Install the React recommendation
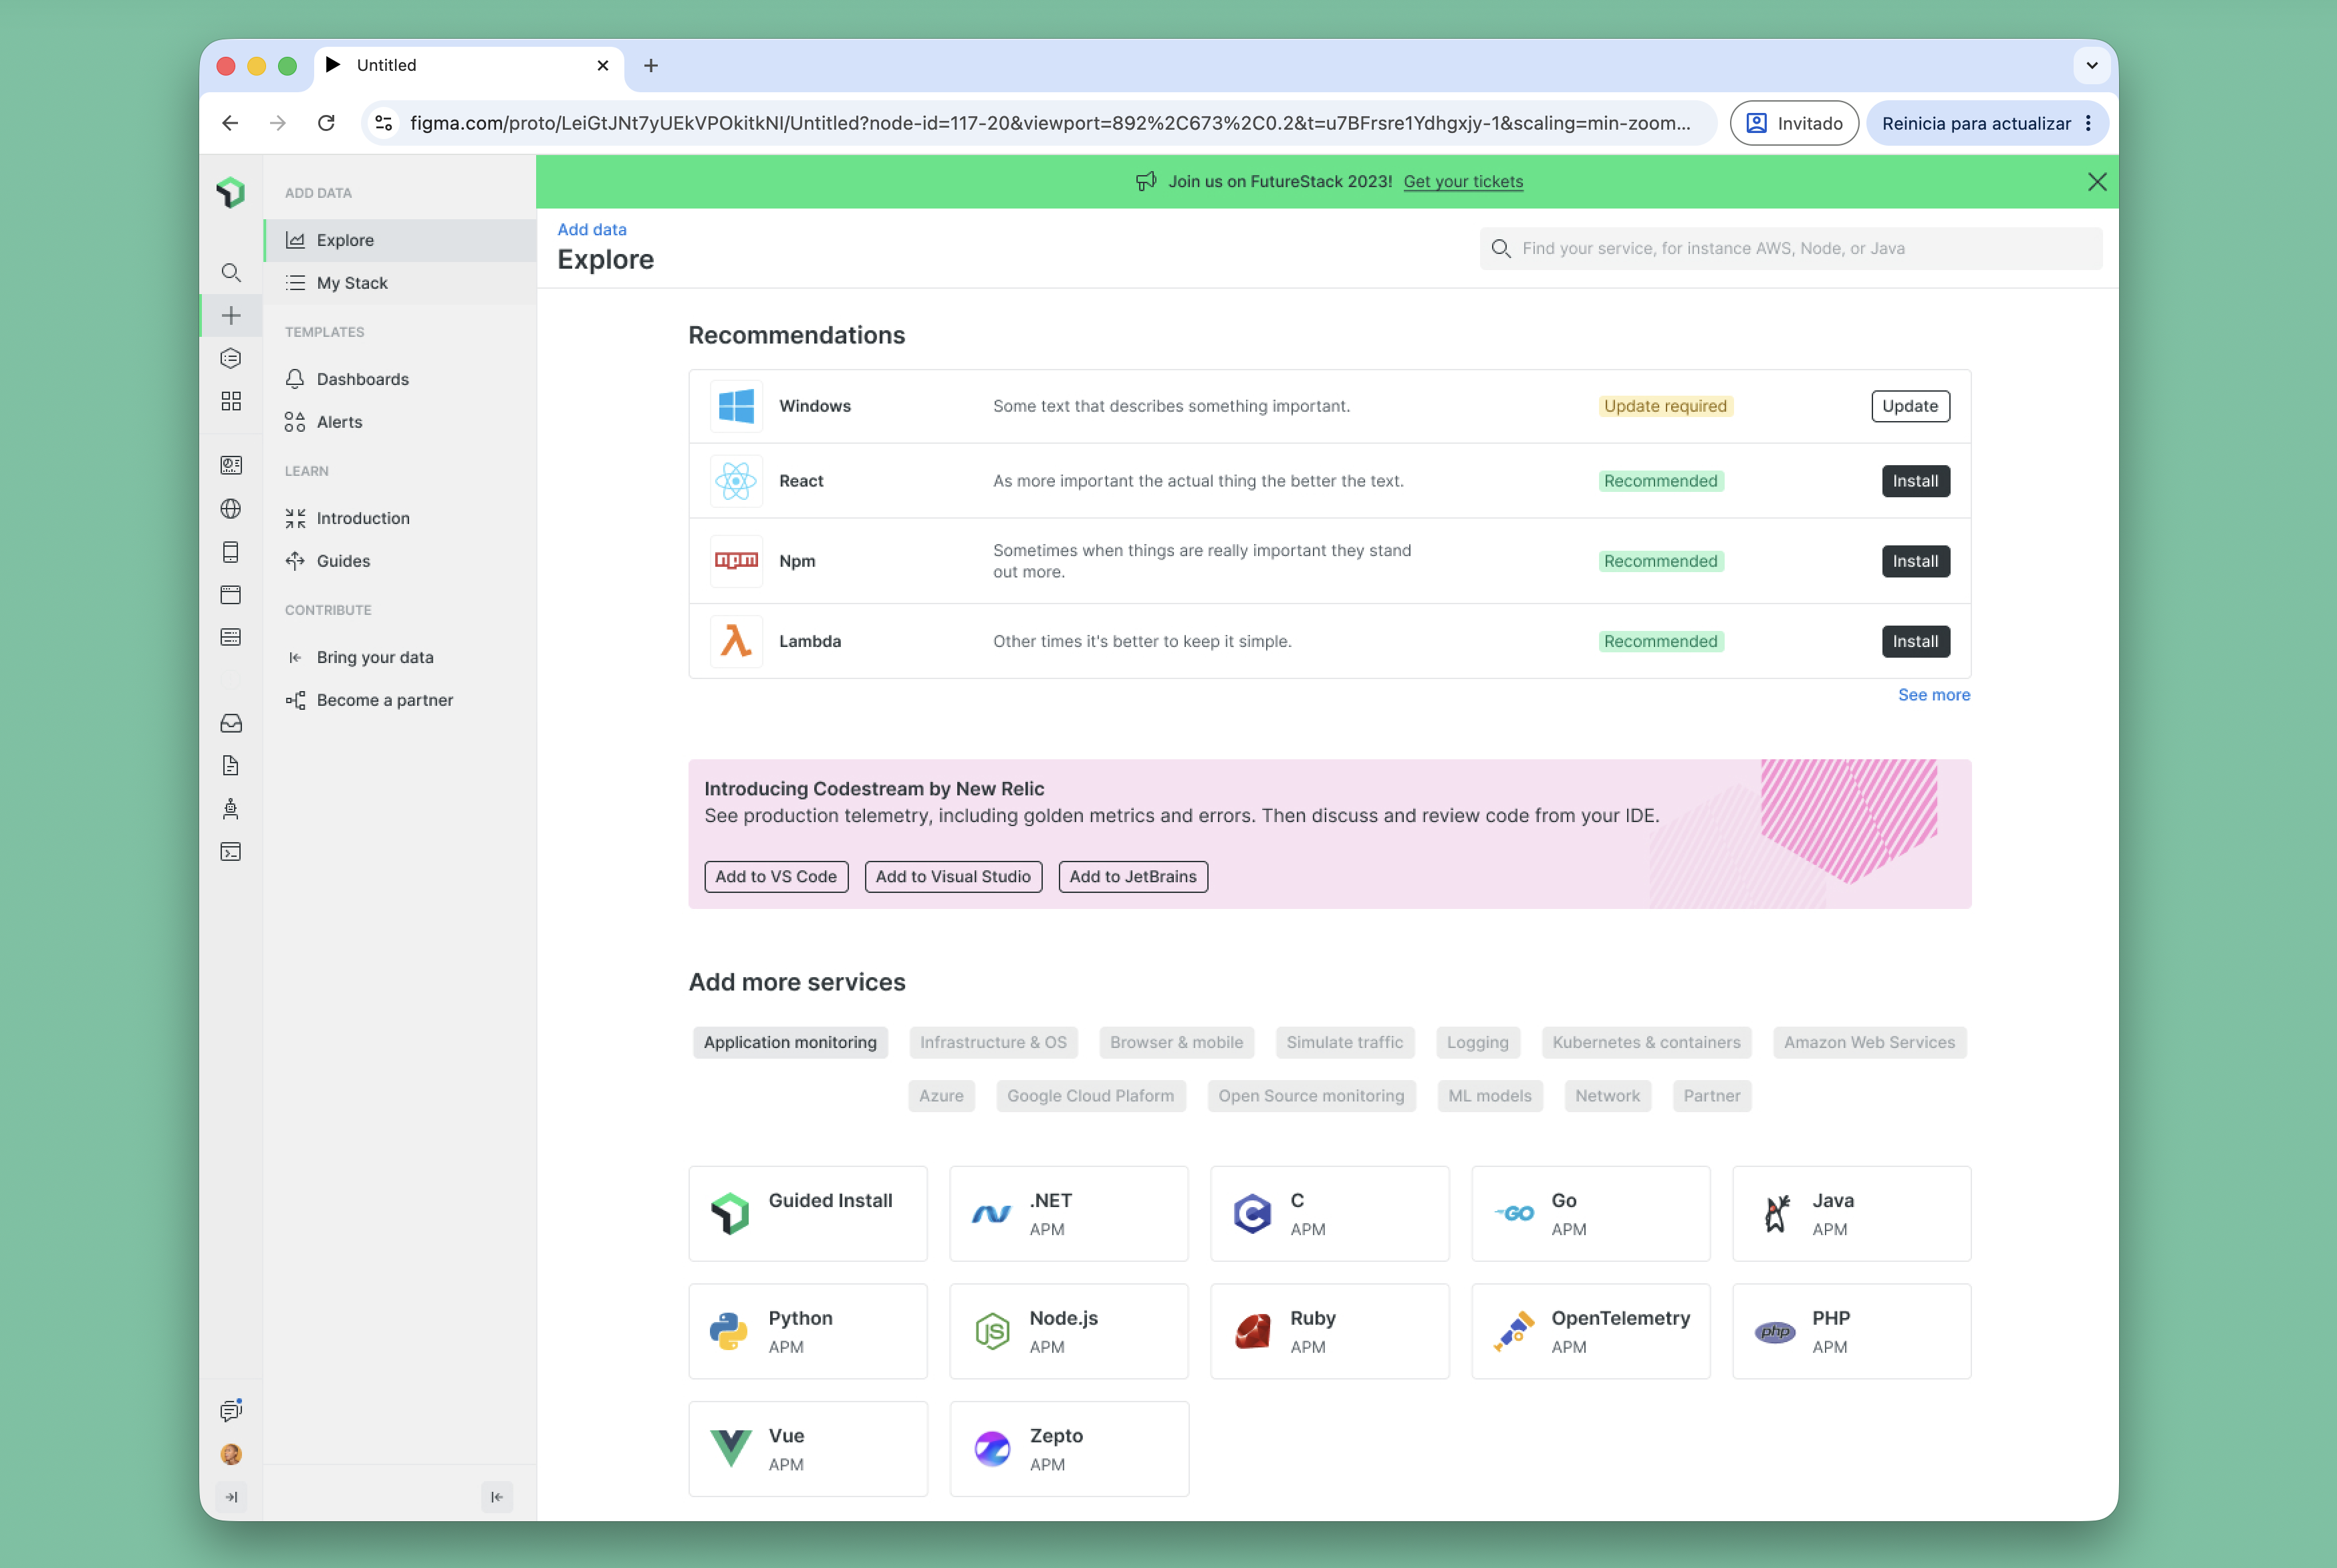This screenshot has width=2337, height=1568. pos(1915,481)
